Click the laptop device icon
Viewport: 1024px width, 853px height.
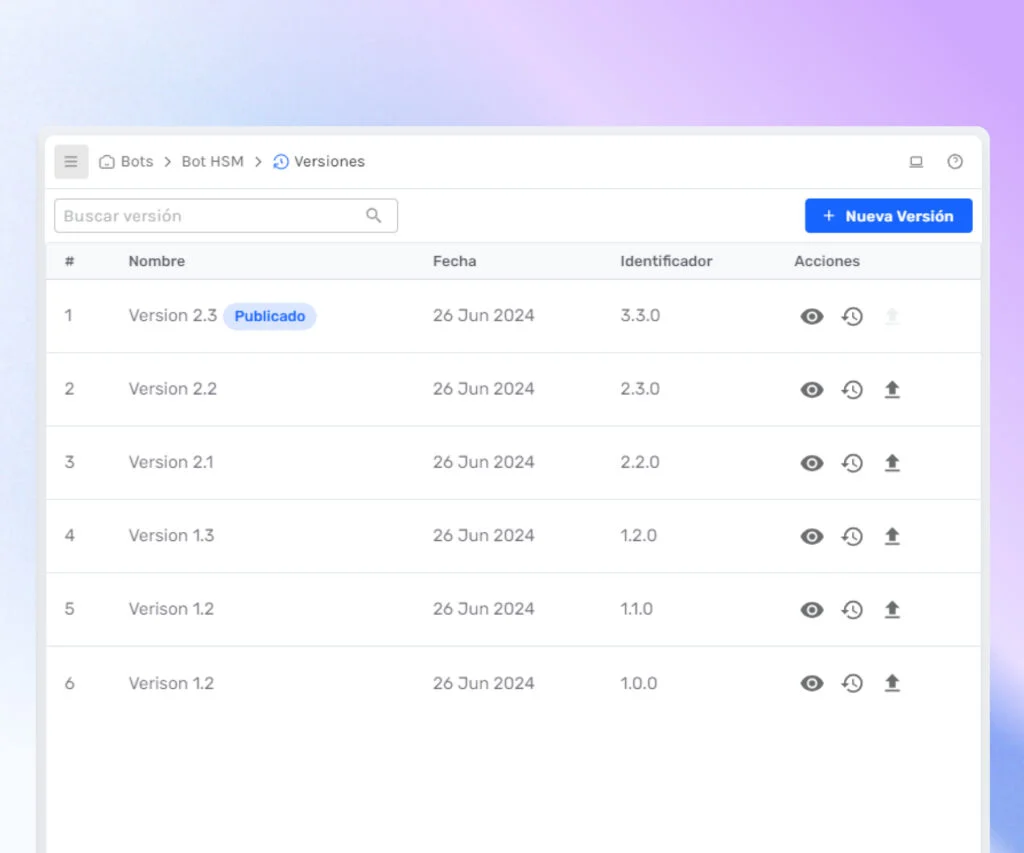(x=916, y=162)
